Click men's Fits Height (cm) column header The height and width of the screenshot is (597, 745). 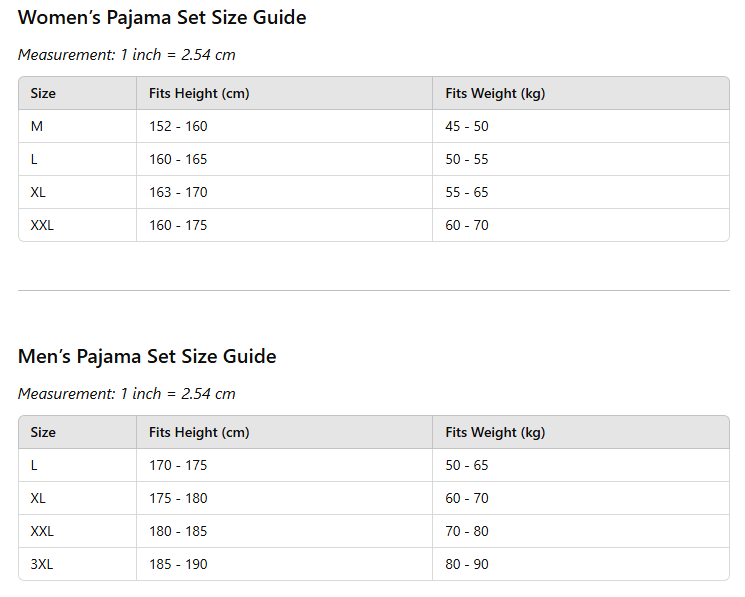[x=199, y=433]
